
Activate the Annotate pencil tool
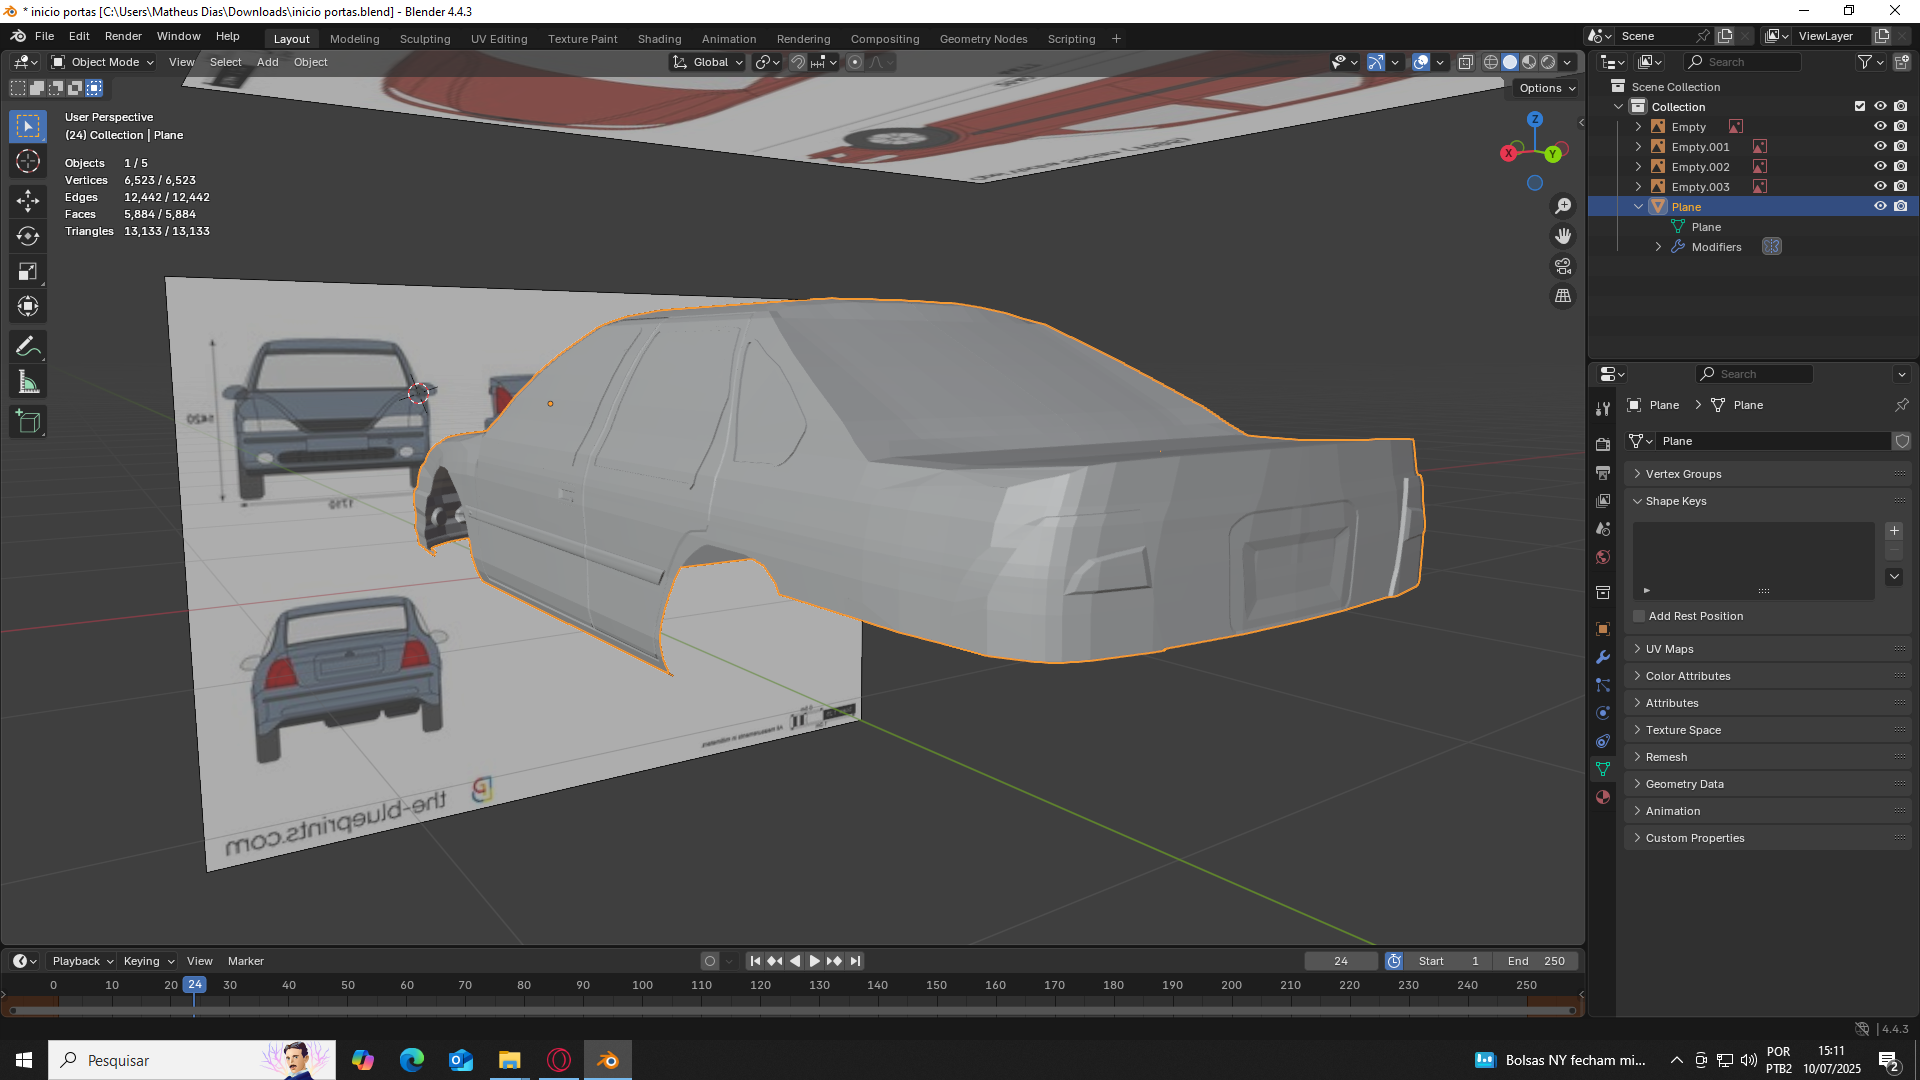pyautogui.click(x=28, y=347)
